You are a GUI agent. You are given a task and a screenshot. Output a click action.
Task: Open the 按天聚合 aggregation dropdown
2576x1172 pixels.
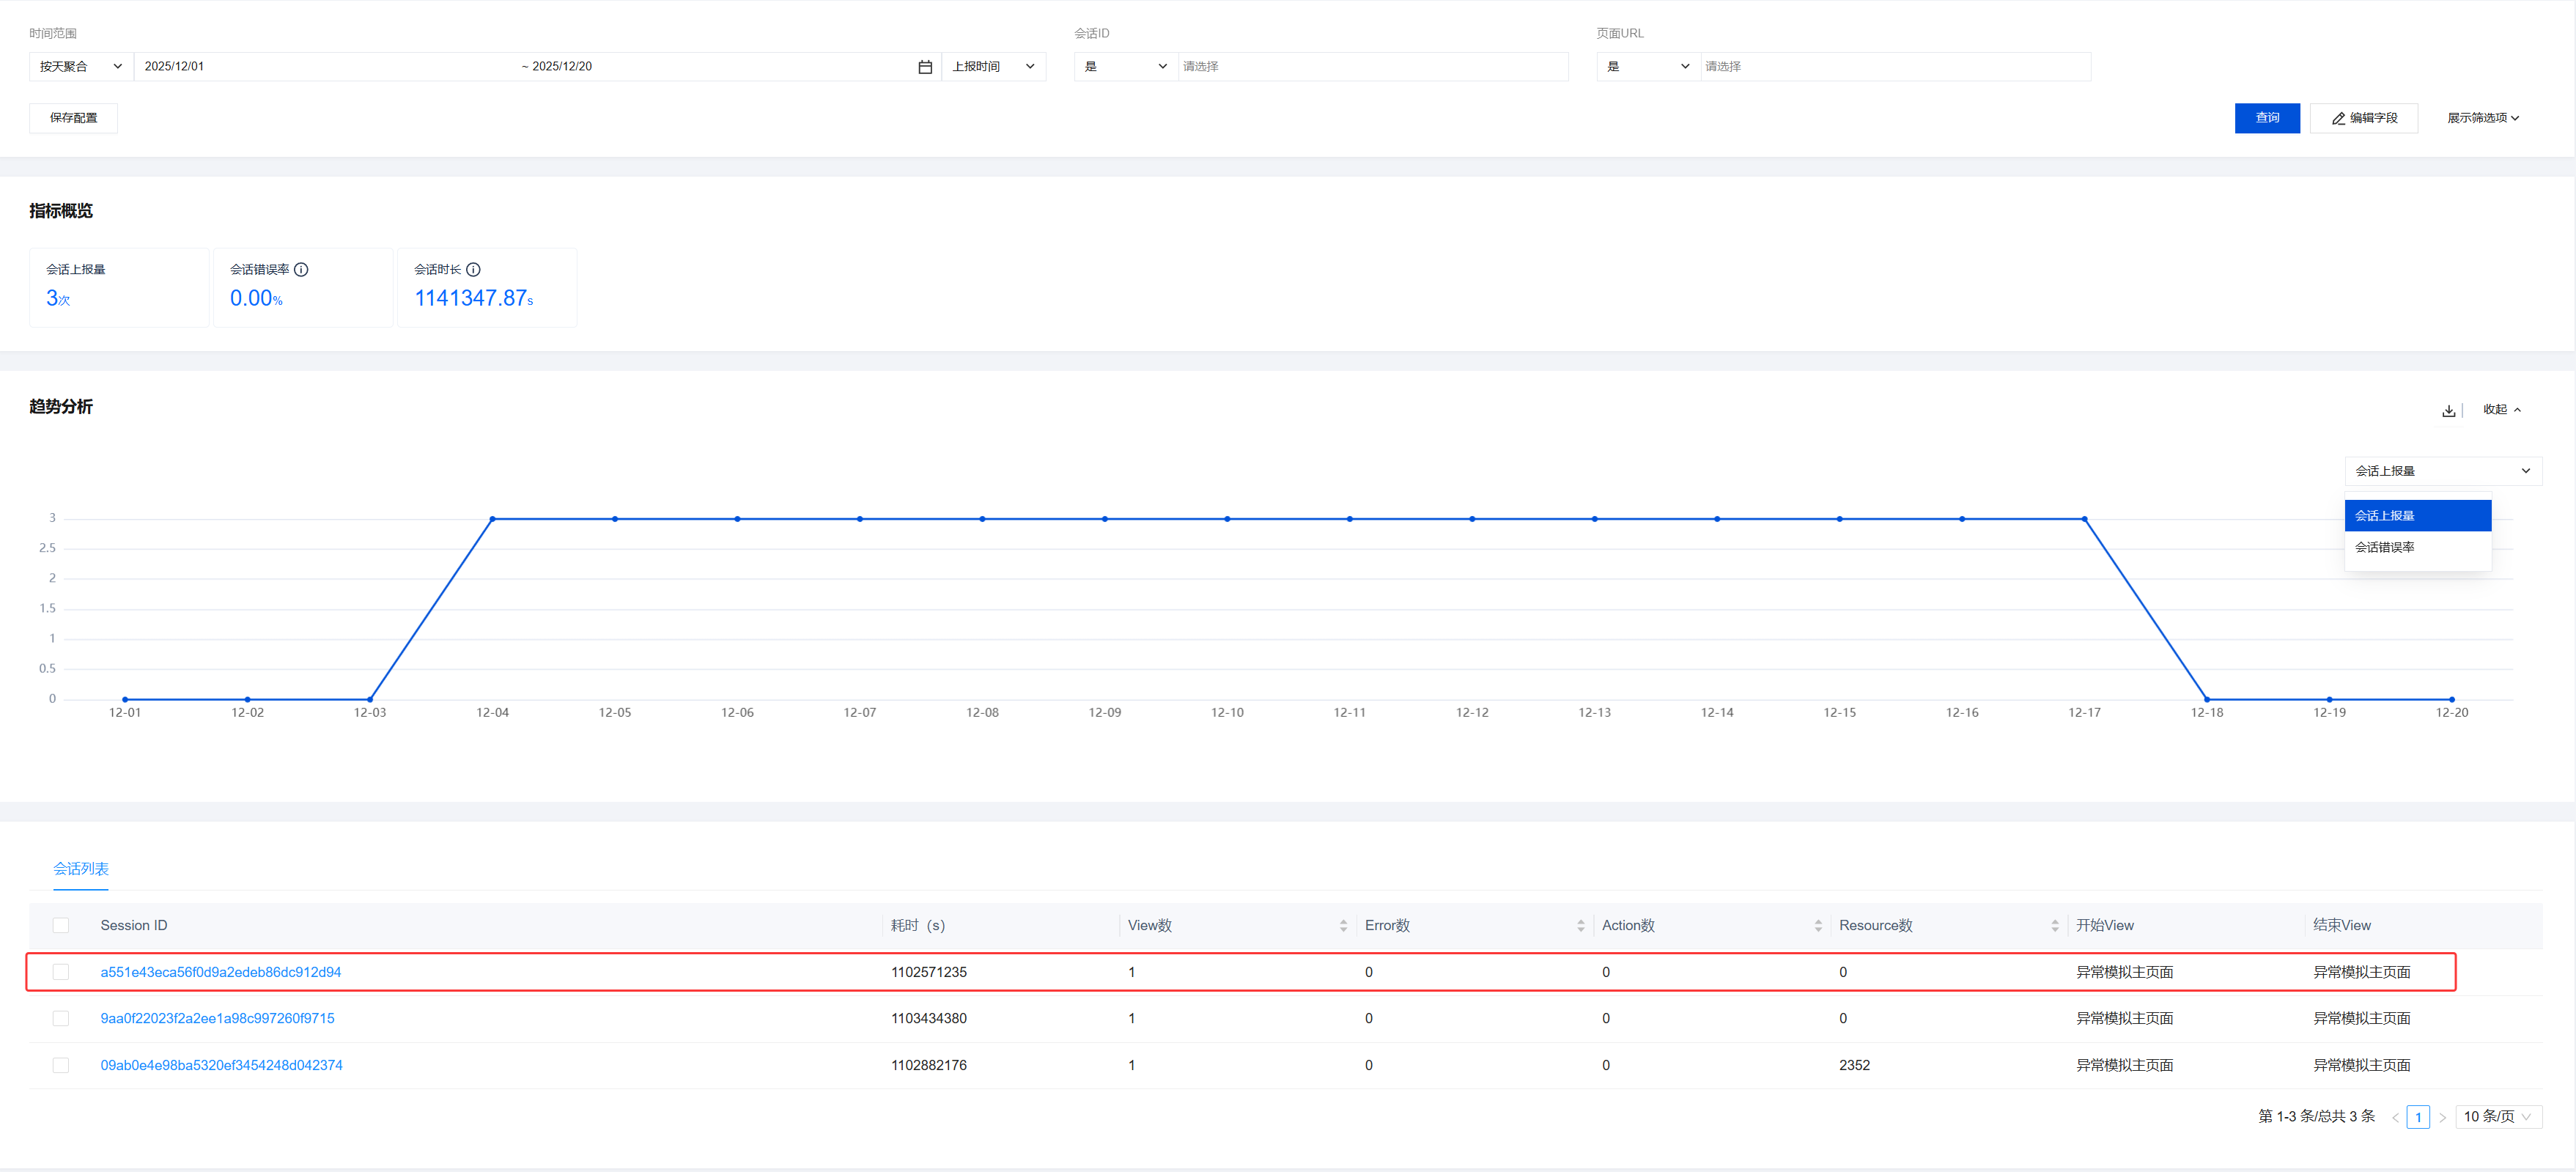80,67
